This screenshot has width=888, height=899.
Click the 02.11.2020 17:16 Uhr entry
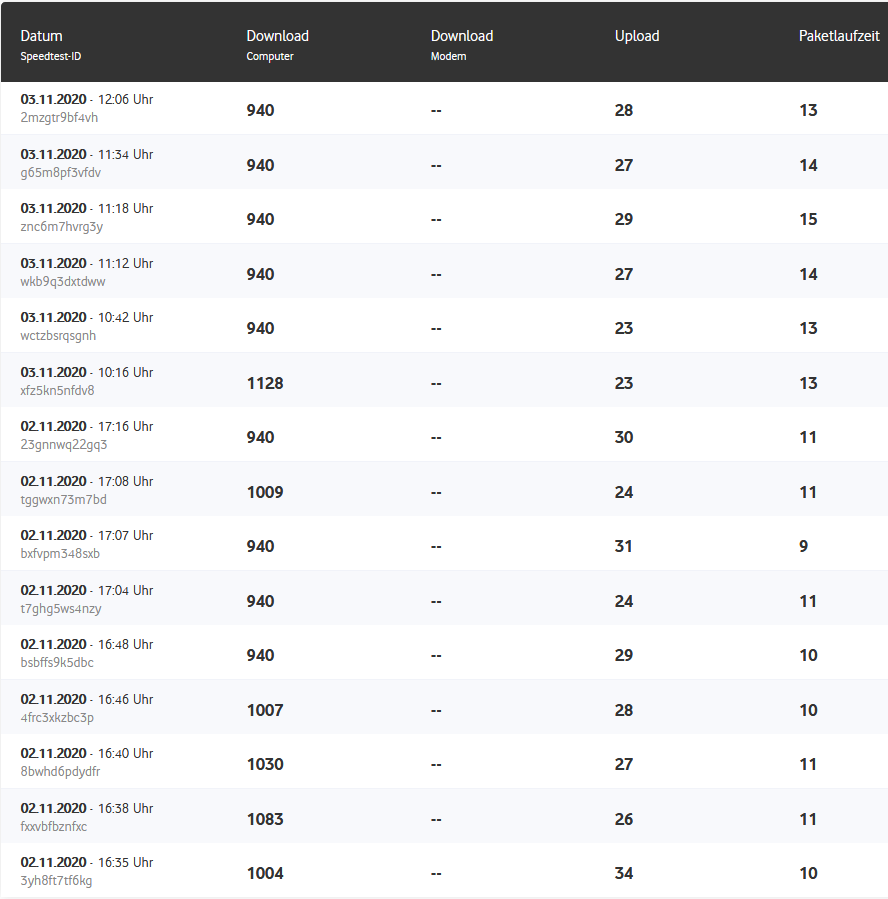tap(86, 427)
